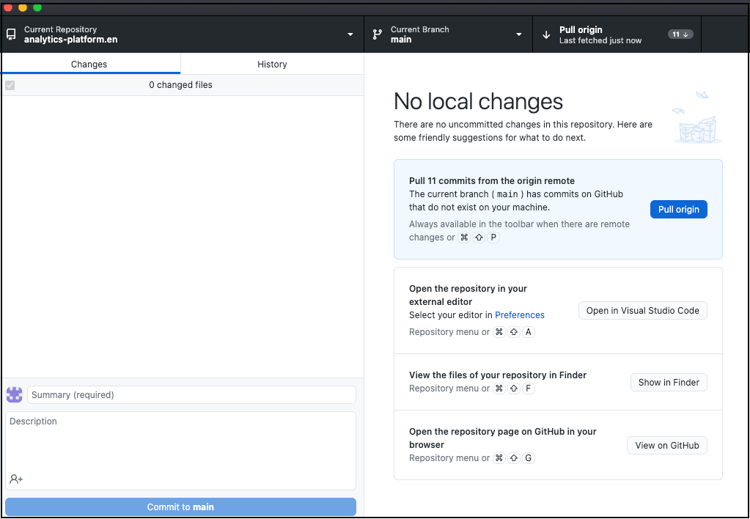Click Open in Visual Studio Code button
This screenshot has height=519, width=750.
point(642,310)
